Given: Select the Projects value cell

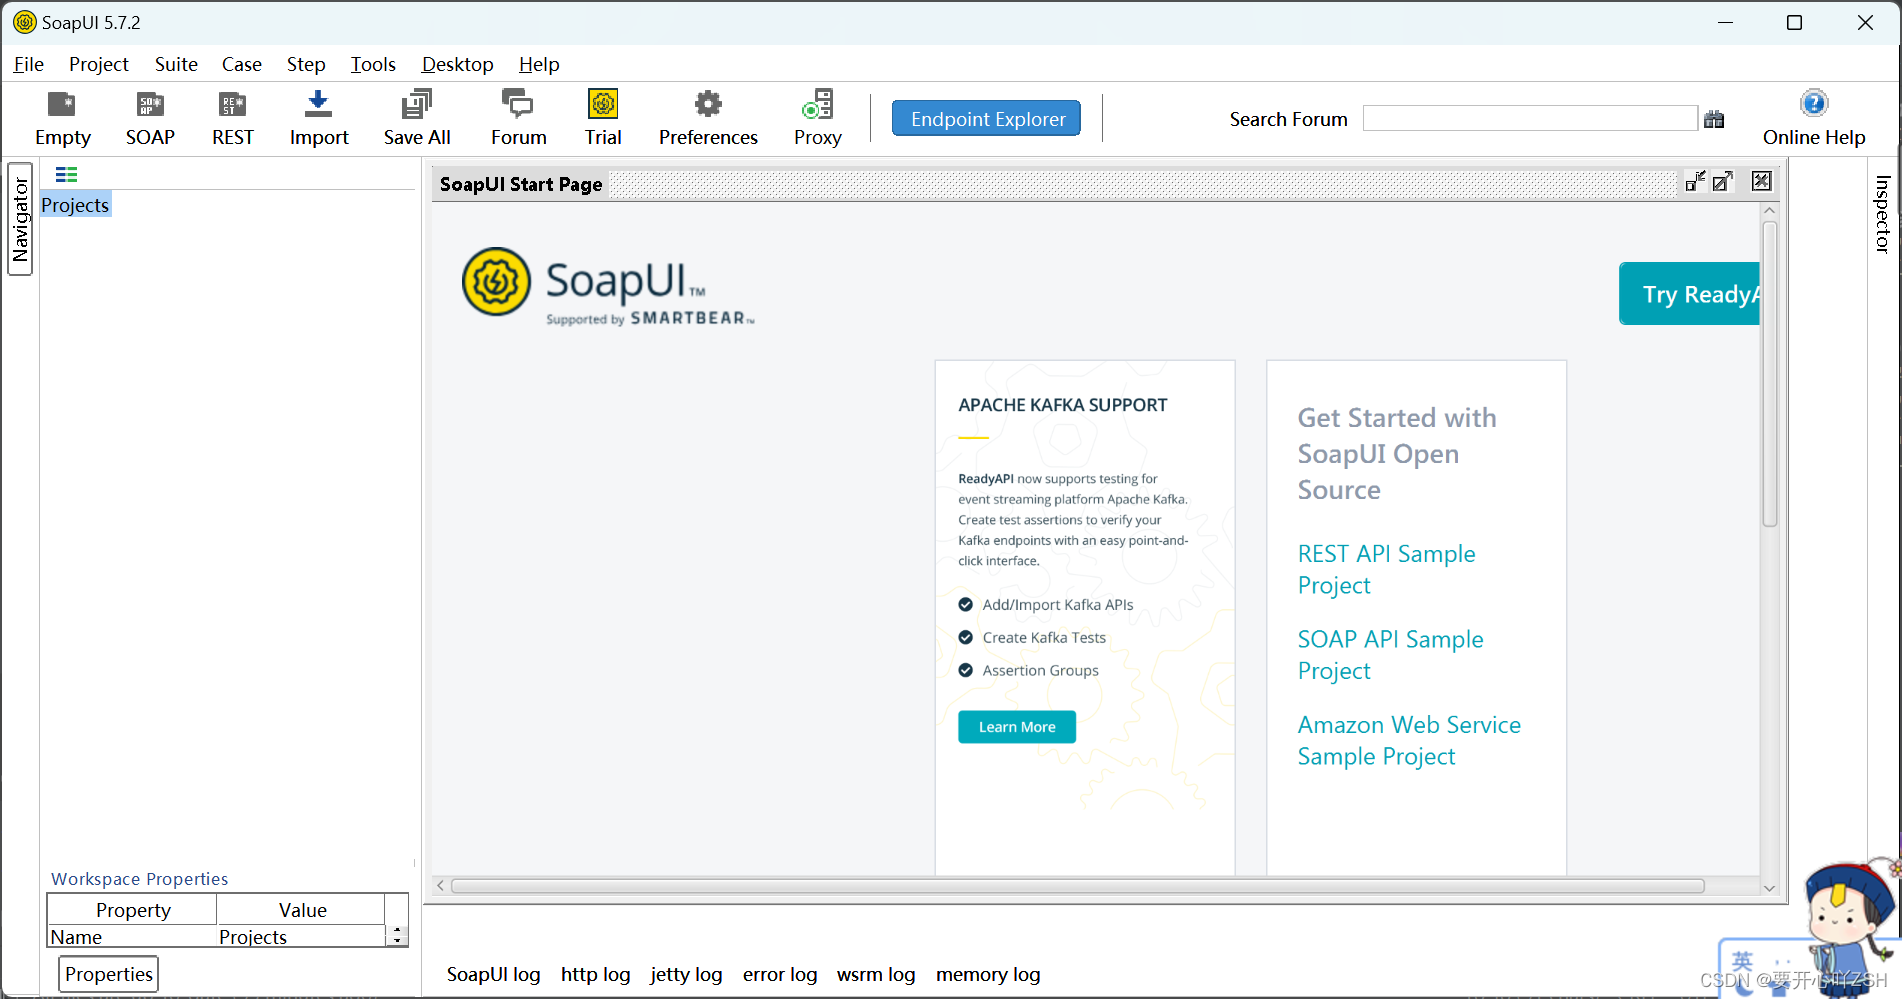Looking at the screenshot, I should point(302,937).
